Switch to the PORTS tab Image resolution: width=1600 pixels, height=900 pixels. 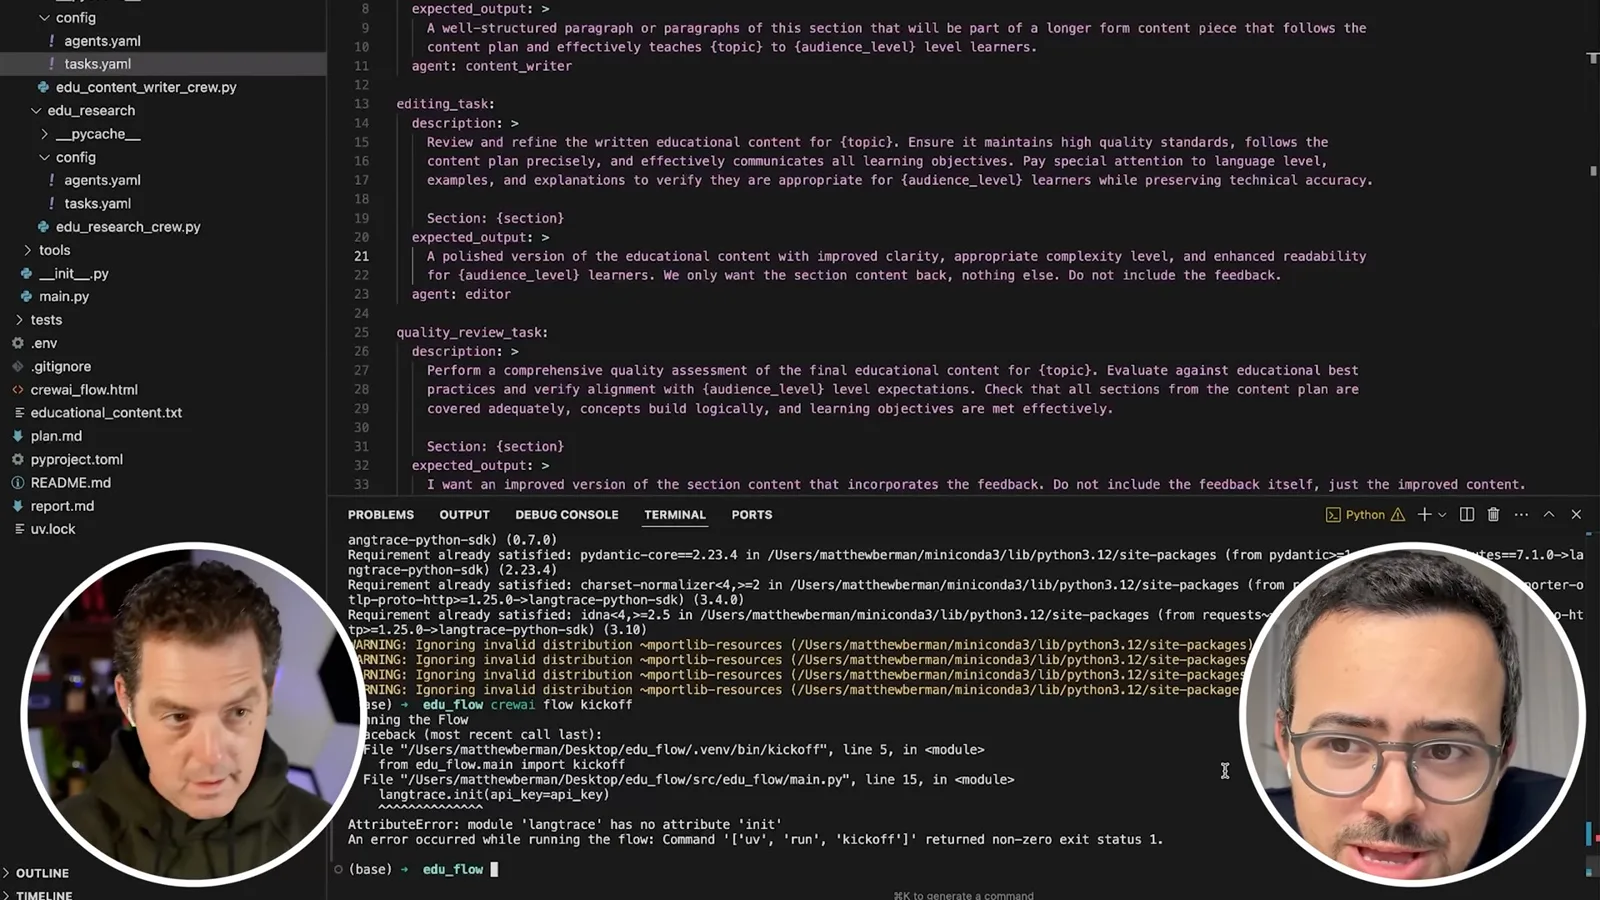(752, 515)
